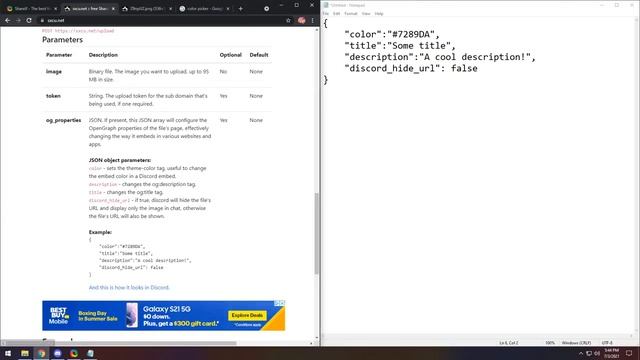
Task: Click the browser address bar URL
Action: point(56,20)
